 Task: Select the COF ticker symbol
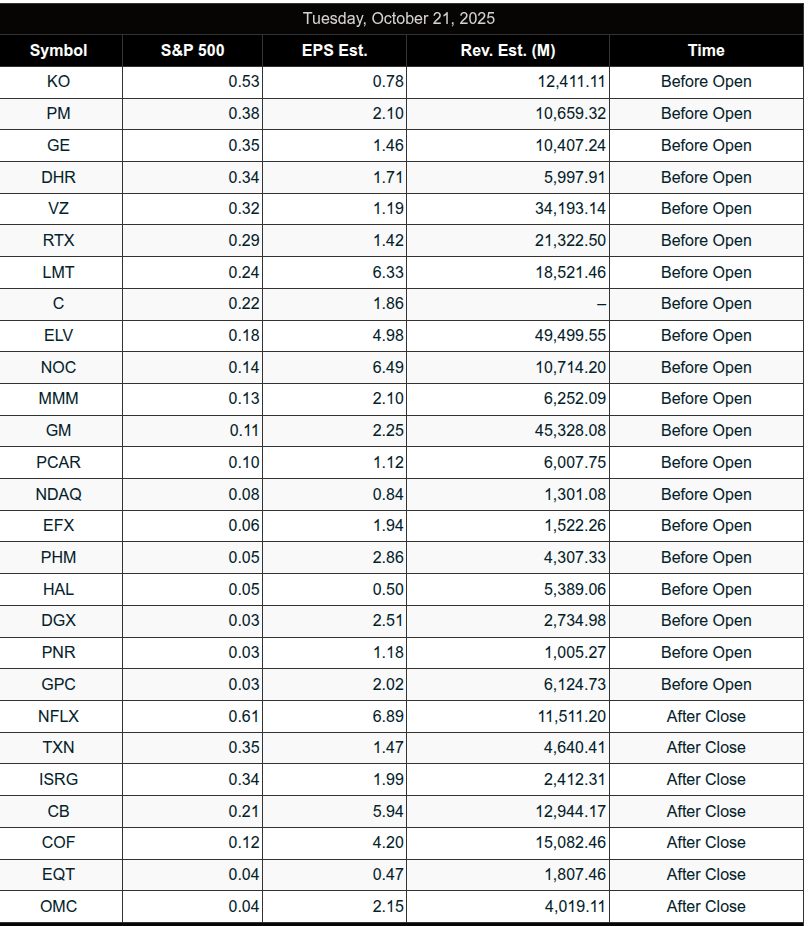pos(59,842)
